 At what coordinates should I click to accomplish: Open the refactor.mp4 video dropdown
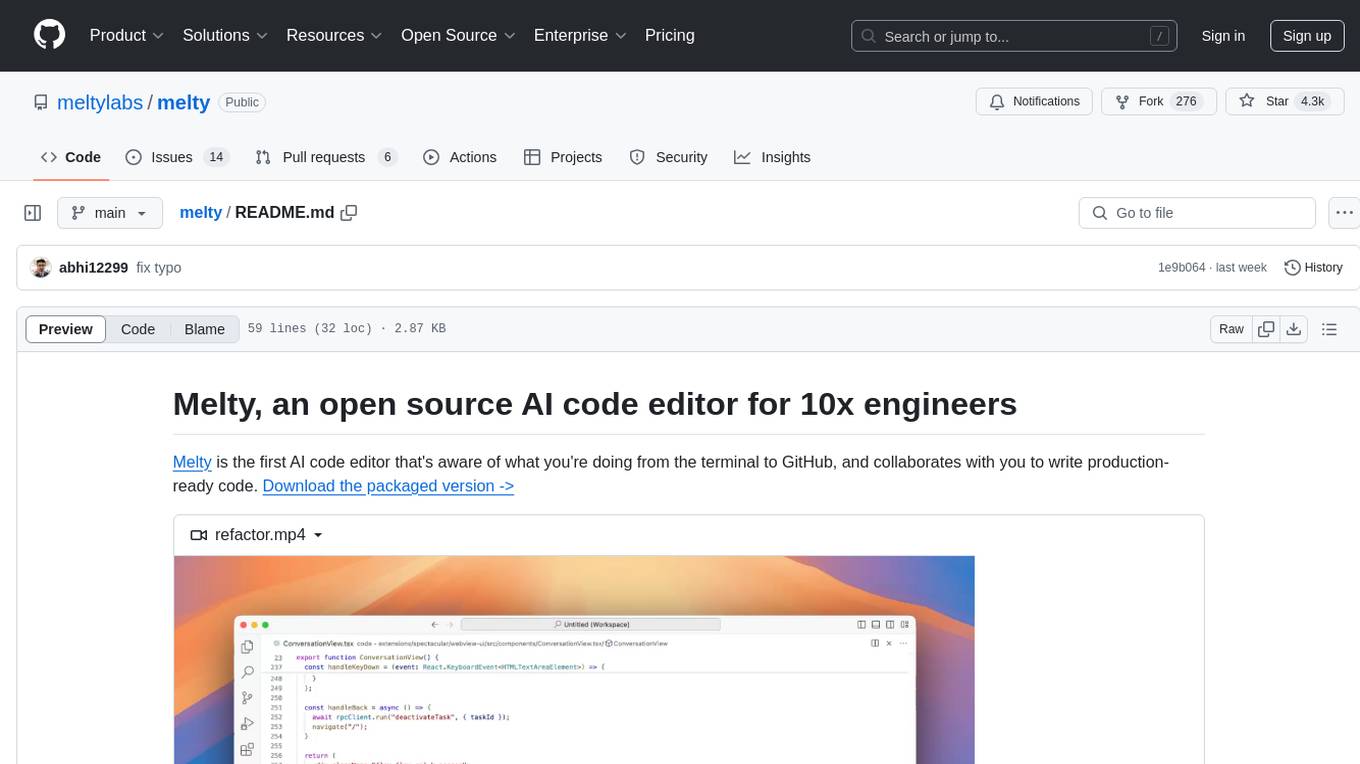coord(257,535)
